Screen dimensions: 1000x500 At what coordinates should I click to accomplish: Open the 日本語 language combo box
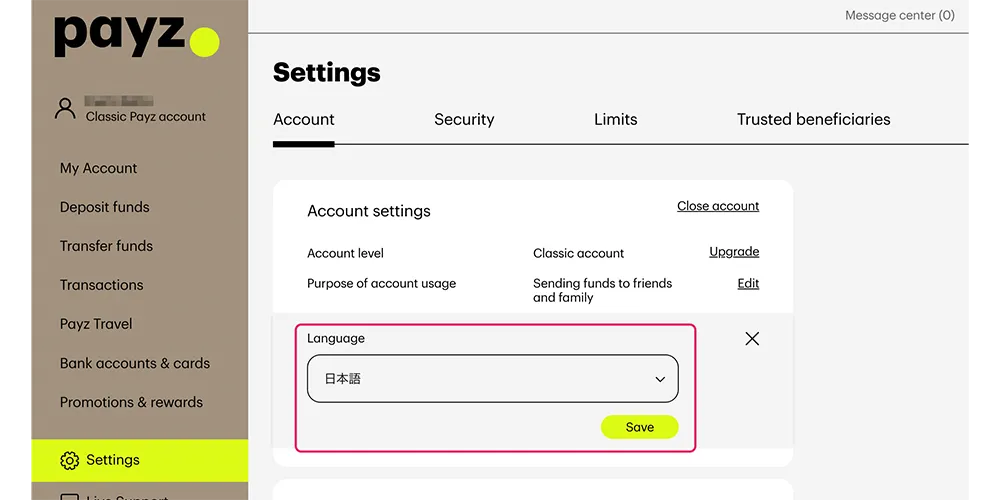[x=492, y=380]
